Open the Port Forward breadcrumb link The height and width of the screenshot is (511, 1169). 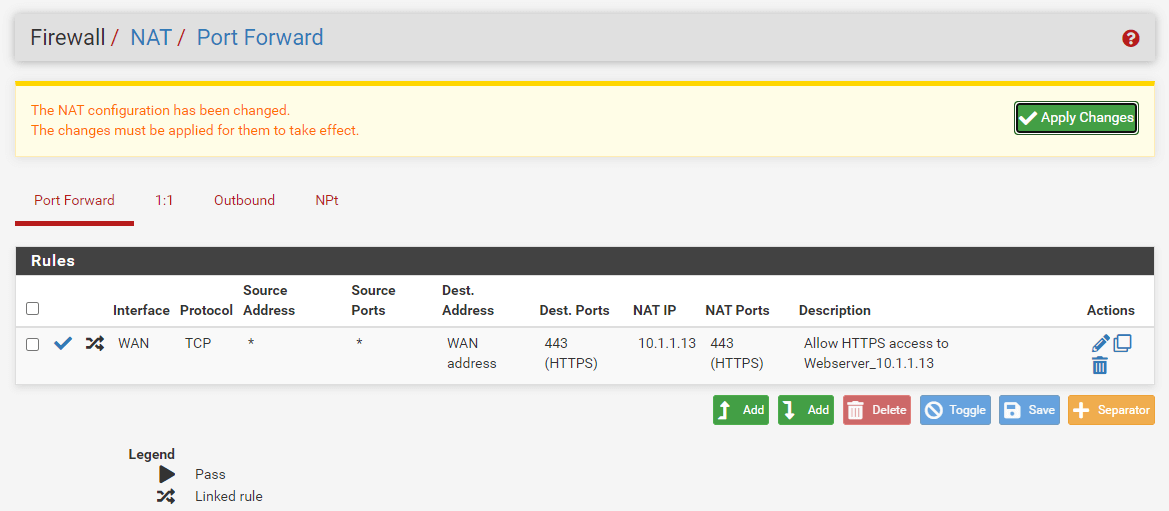(x=260, y=37)
